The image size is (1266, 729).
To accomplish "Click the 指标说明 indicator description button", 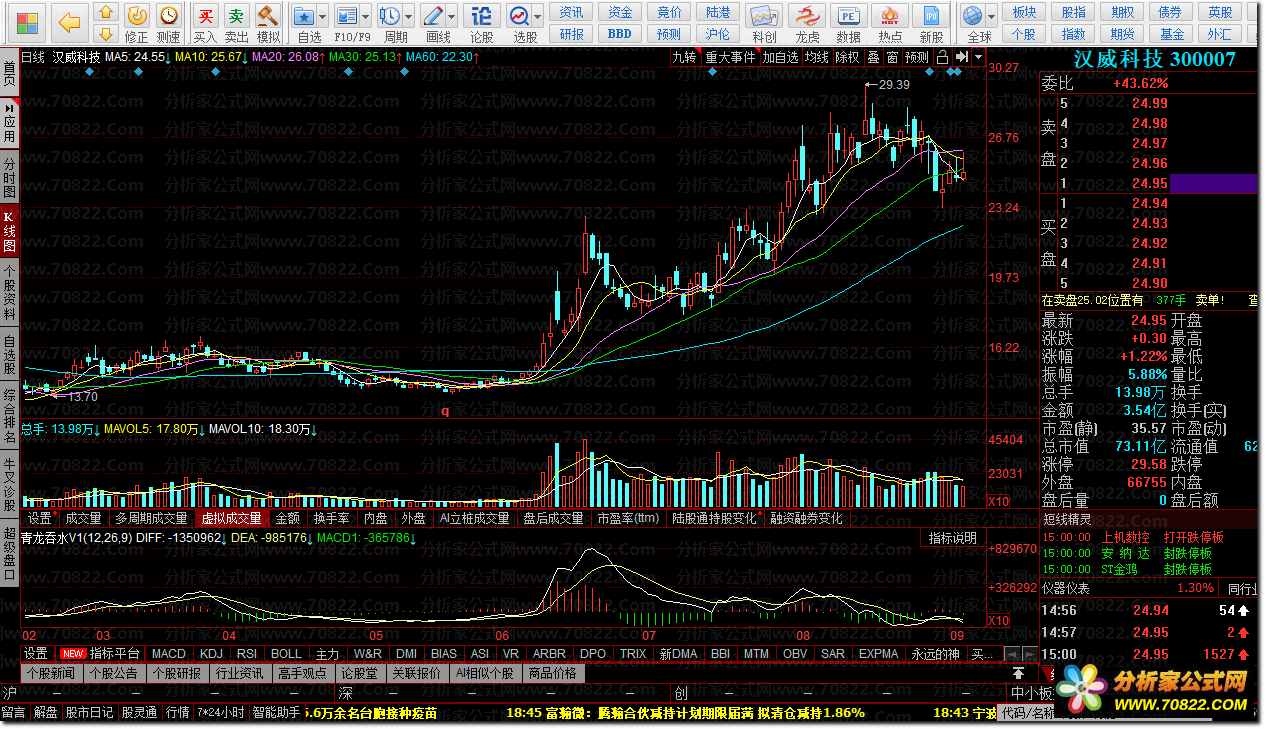I will [952, 538].
